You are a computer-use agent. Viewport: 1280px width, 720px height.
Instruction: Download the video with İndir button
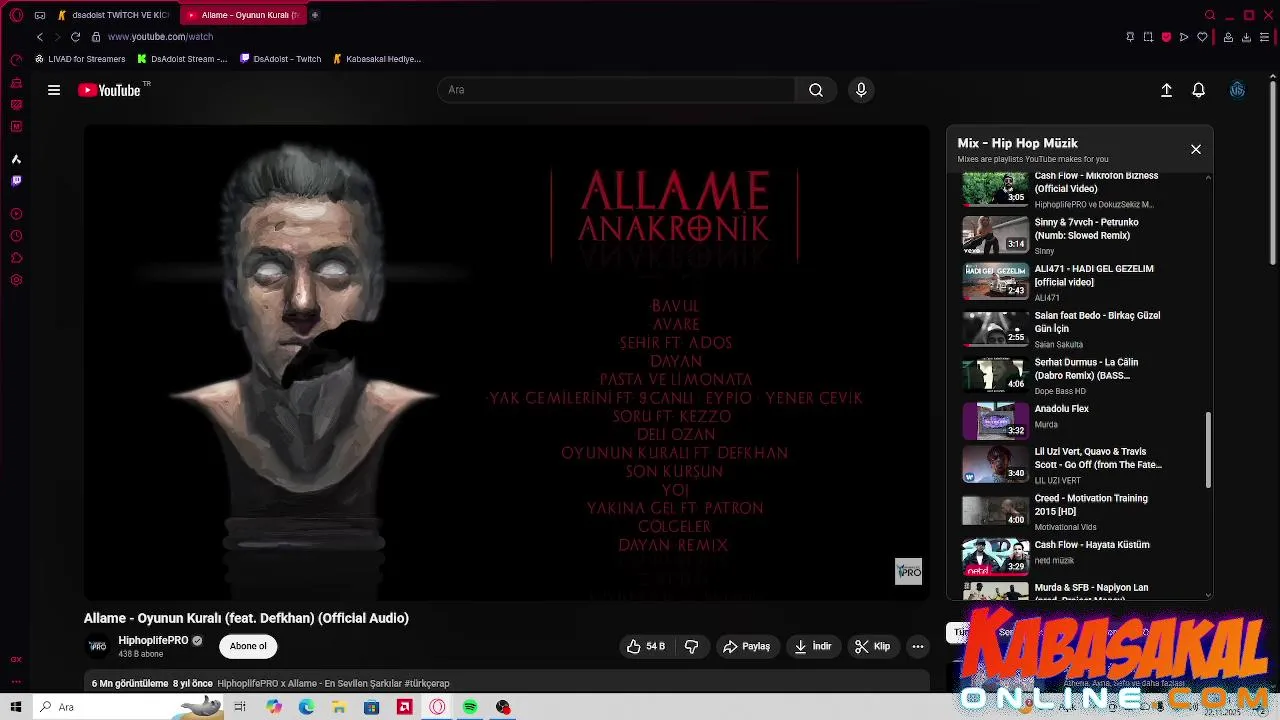813,647
